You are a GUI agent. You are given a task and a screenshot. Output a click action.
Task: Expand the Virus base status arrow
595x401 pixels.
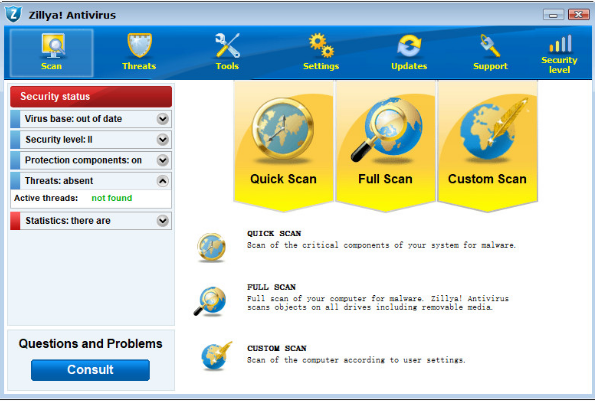tap(162, 119)
